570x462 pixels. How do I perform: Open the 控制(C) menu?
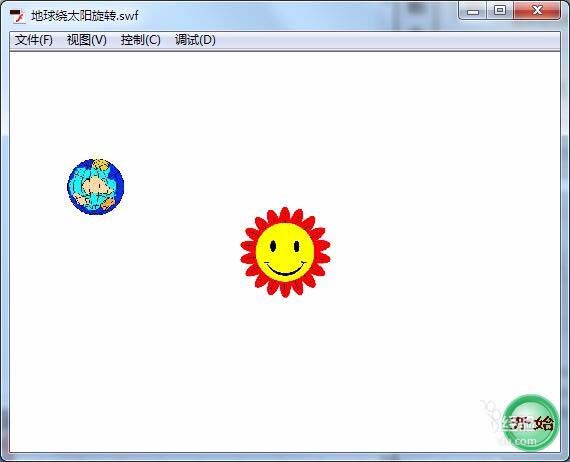coord(141,40)
